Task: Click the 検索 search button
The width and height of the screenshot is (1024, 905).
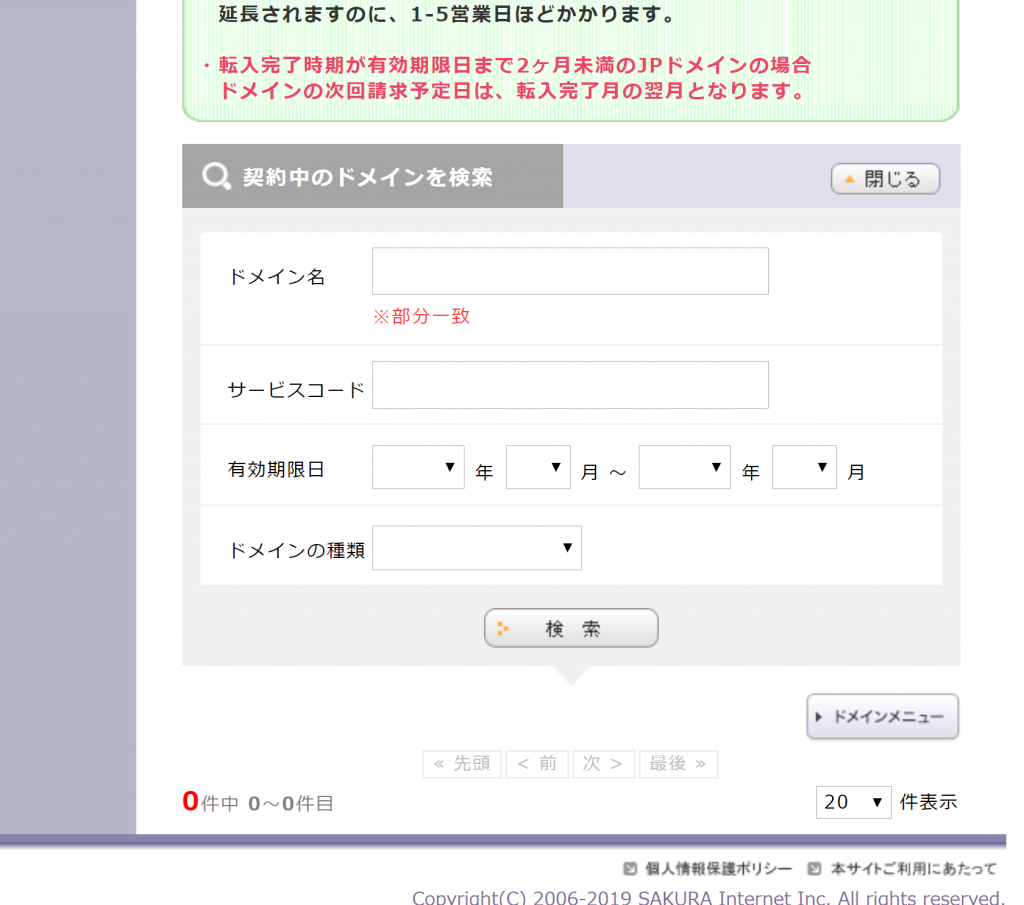Action: [571, 628]
